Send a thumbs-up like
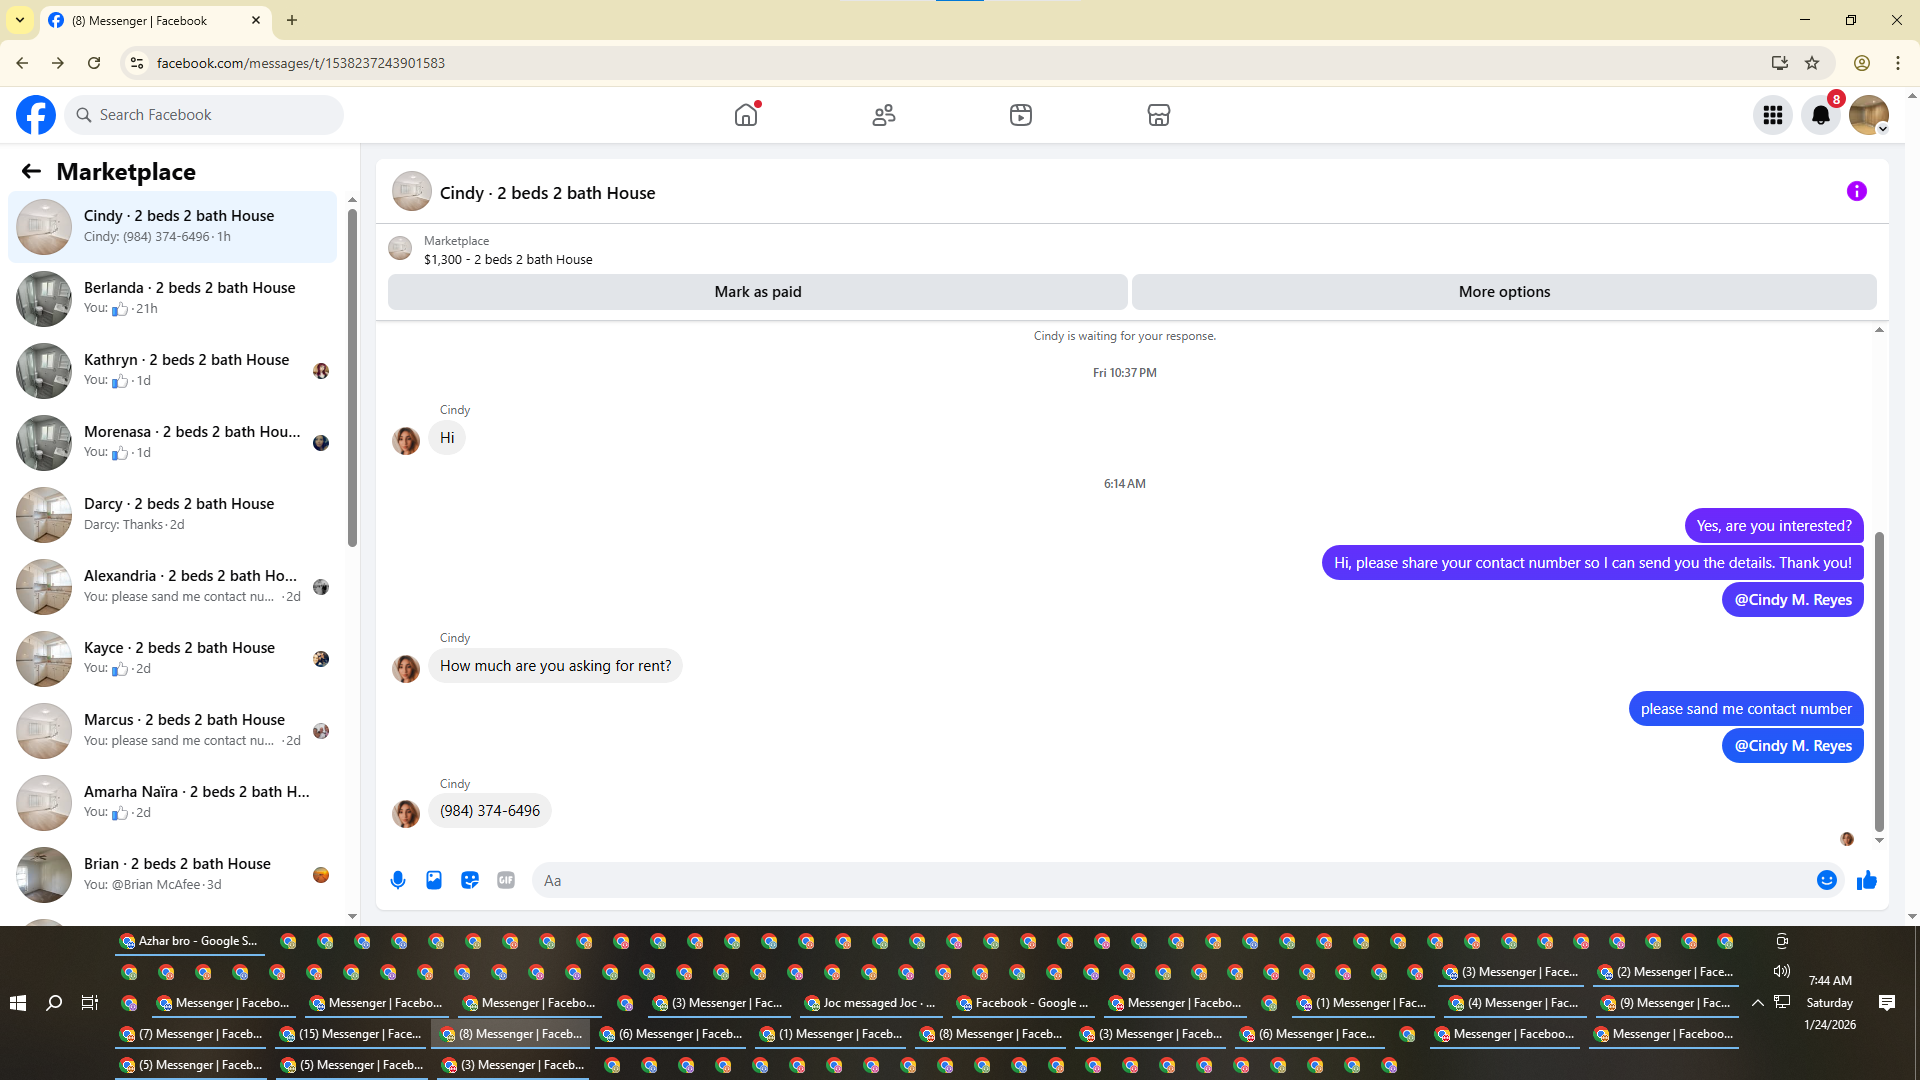Screen dimensions: 1920x1080 [x=1866, y=880]
